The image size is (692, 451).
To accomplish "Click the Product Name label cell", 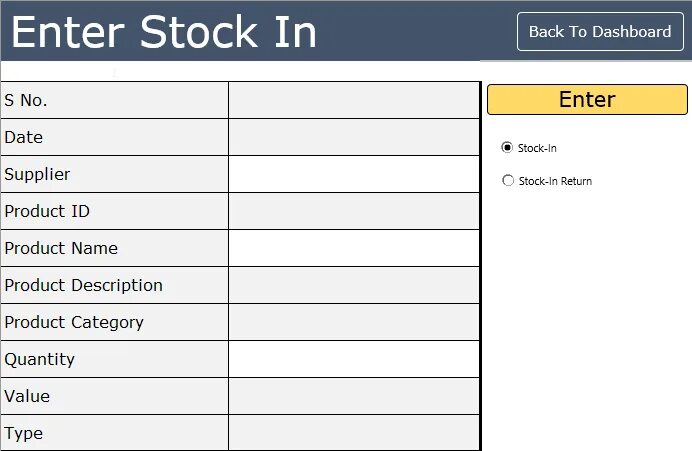I will (114, 248).
